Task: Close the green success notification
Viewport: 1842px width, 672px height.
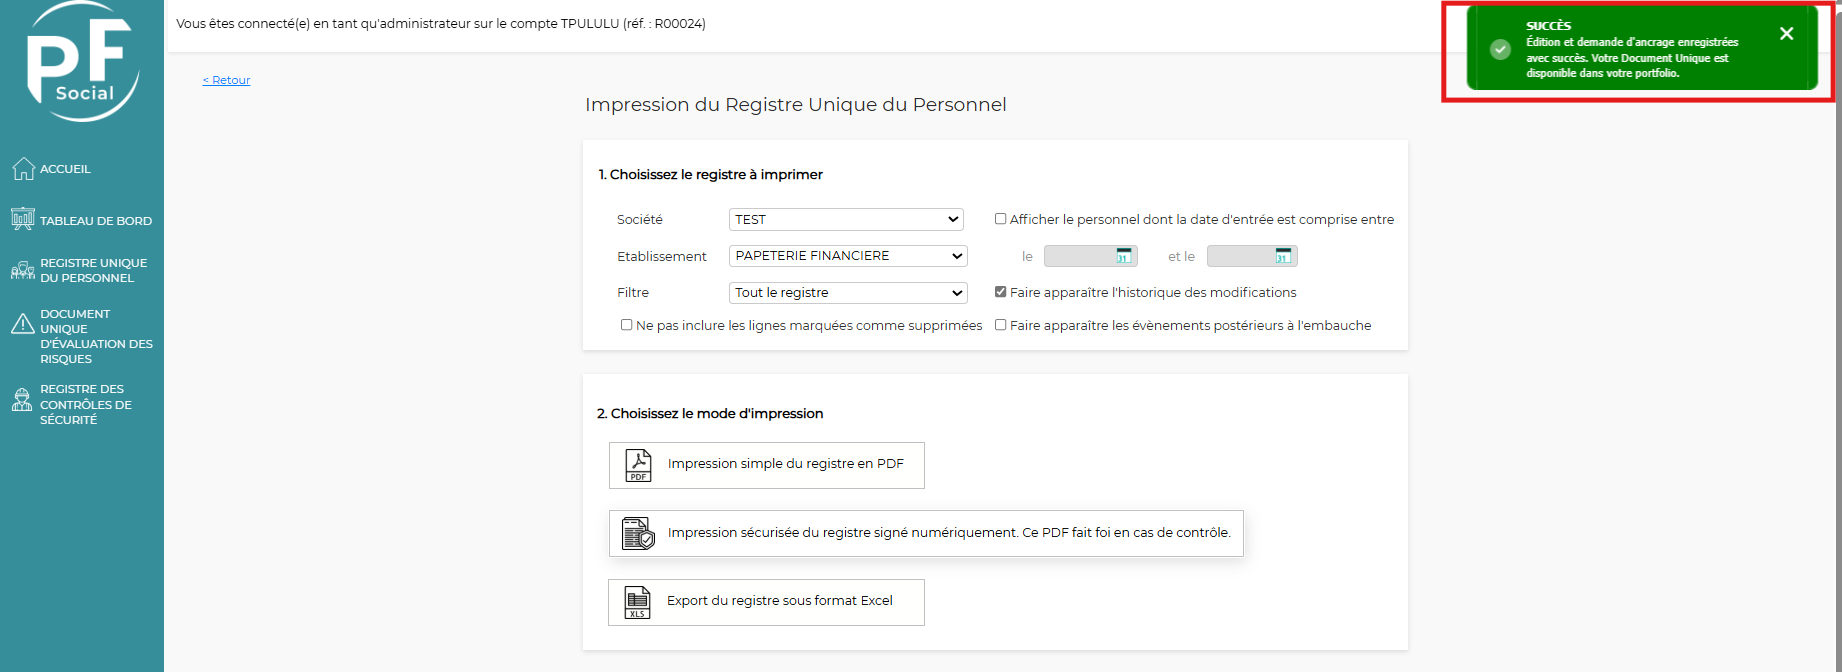Action: pyautogui.click(x=1786, y=34)
